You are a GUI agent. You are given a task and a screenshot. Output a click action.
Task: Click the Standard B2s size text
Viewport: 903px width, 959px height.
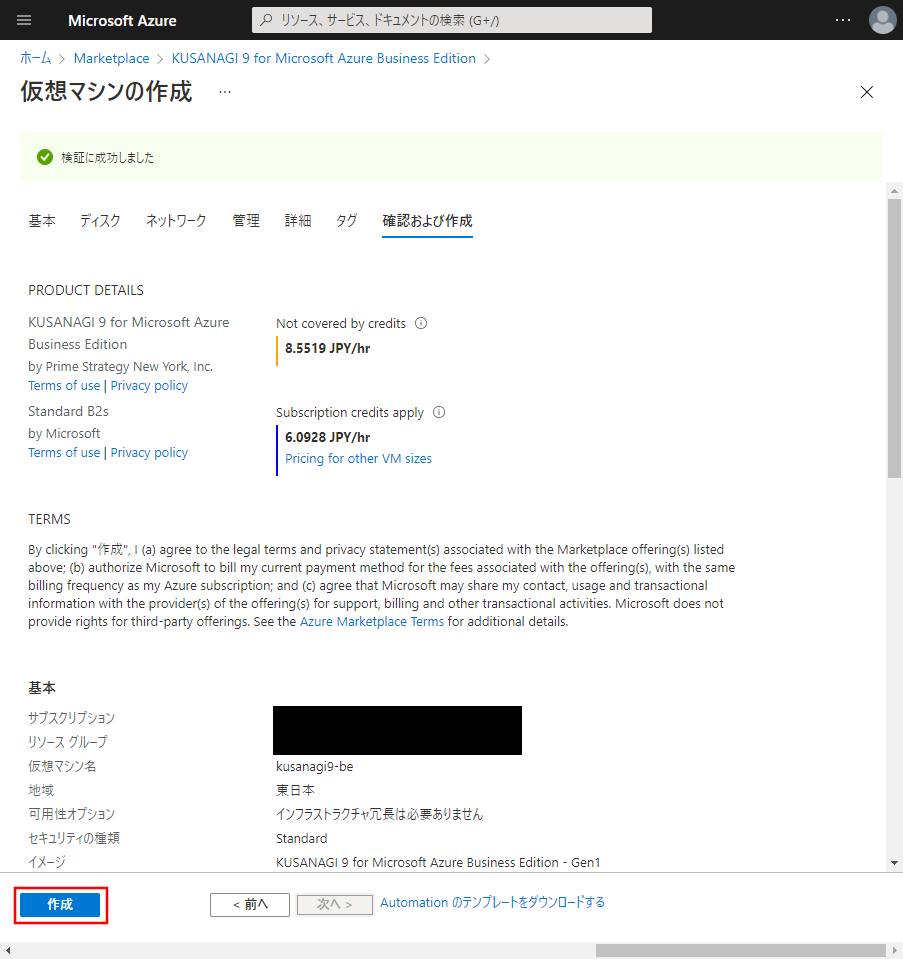(69, 412)
